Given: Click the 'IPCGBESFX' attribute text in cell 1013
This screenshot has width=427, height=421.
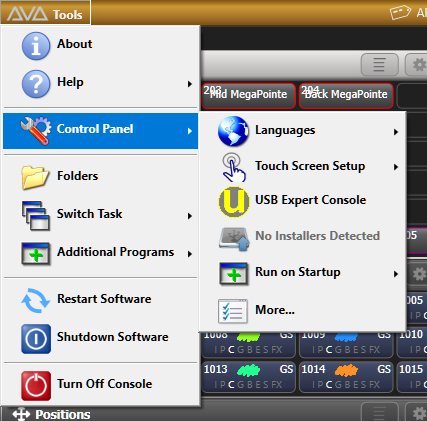Looking at the screenshot, I should [248, 385].
